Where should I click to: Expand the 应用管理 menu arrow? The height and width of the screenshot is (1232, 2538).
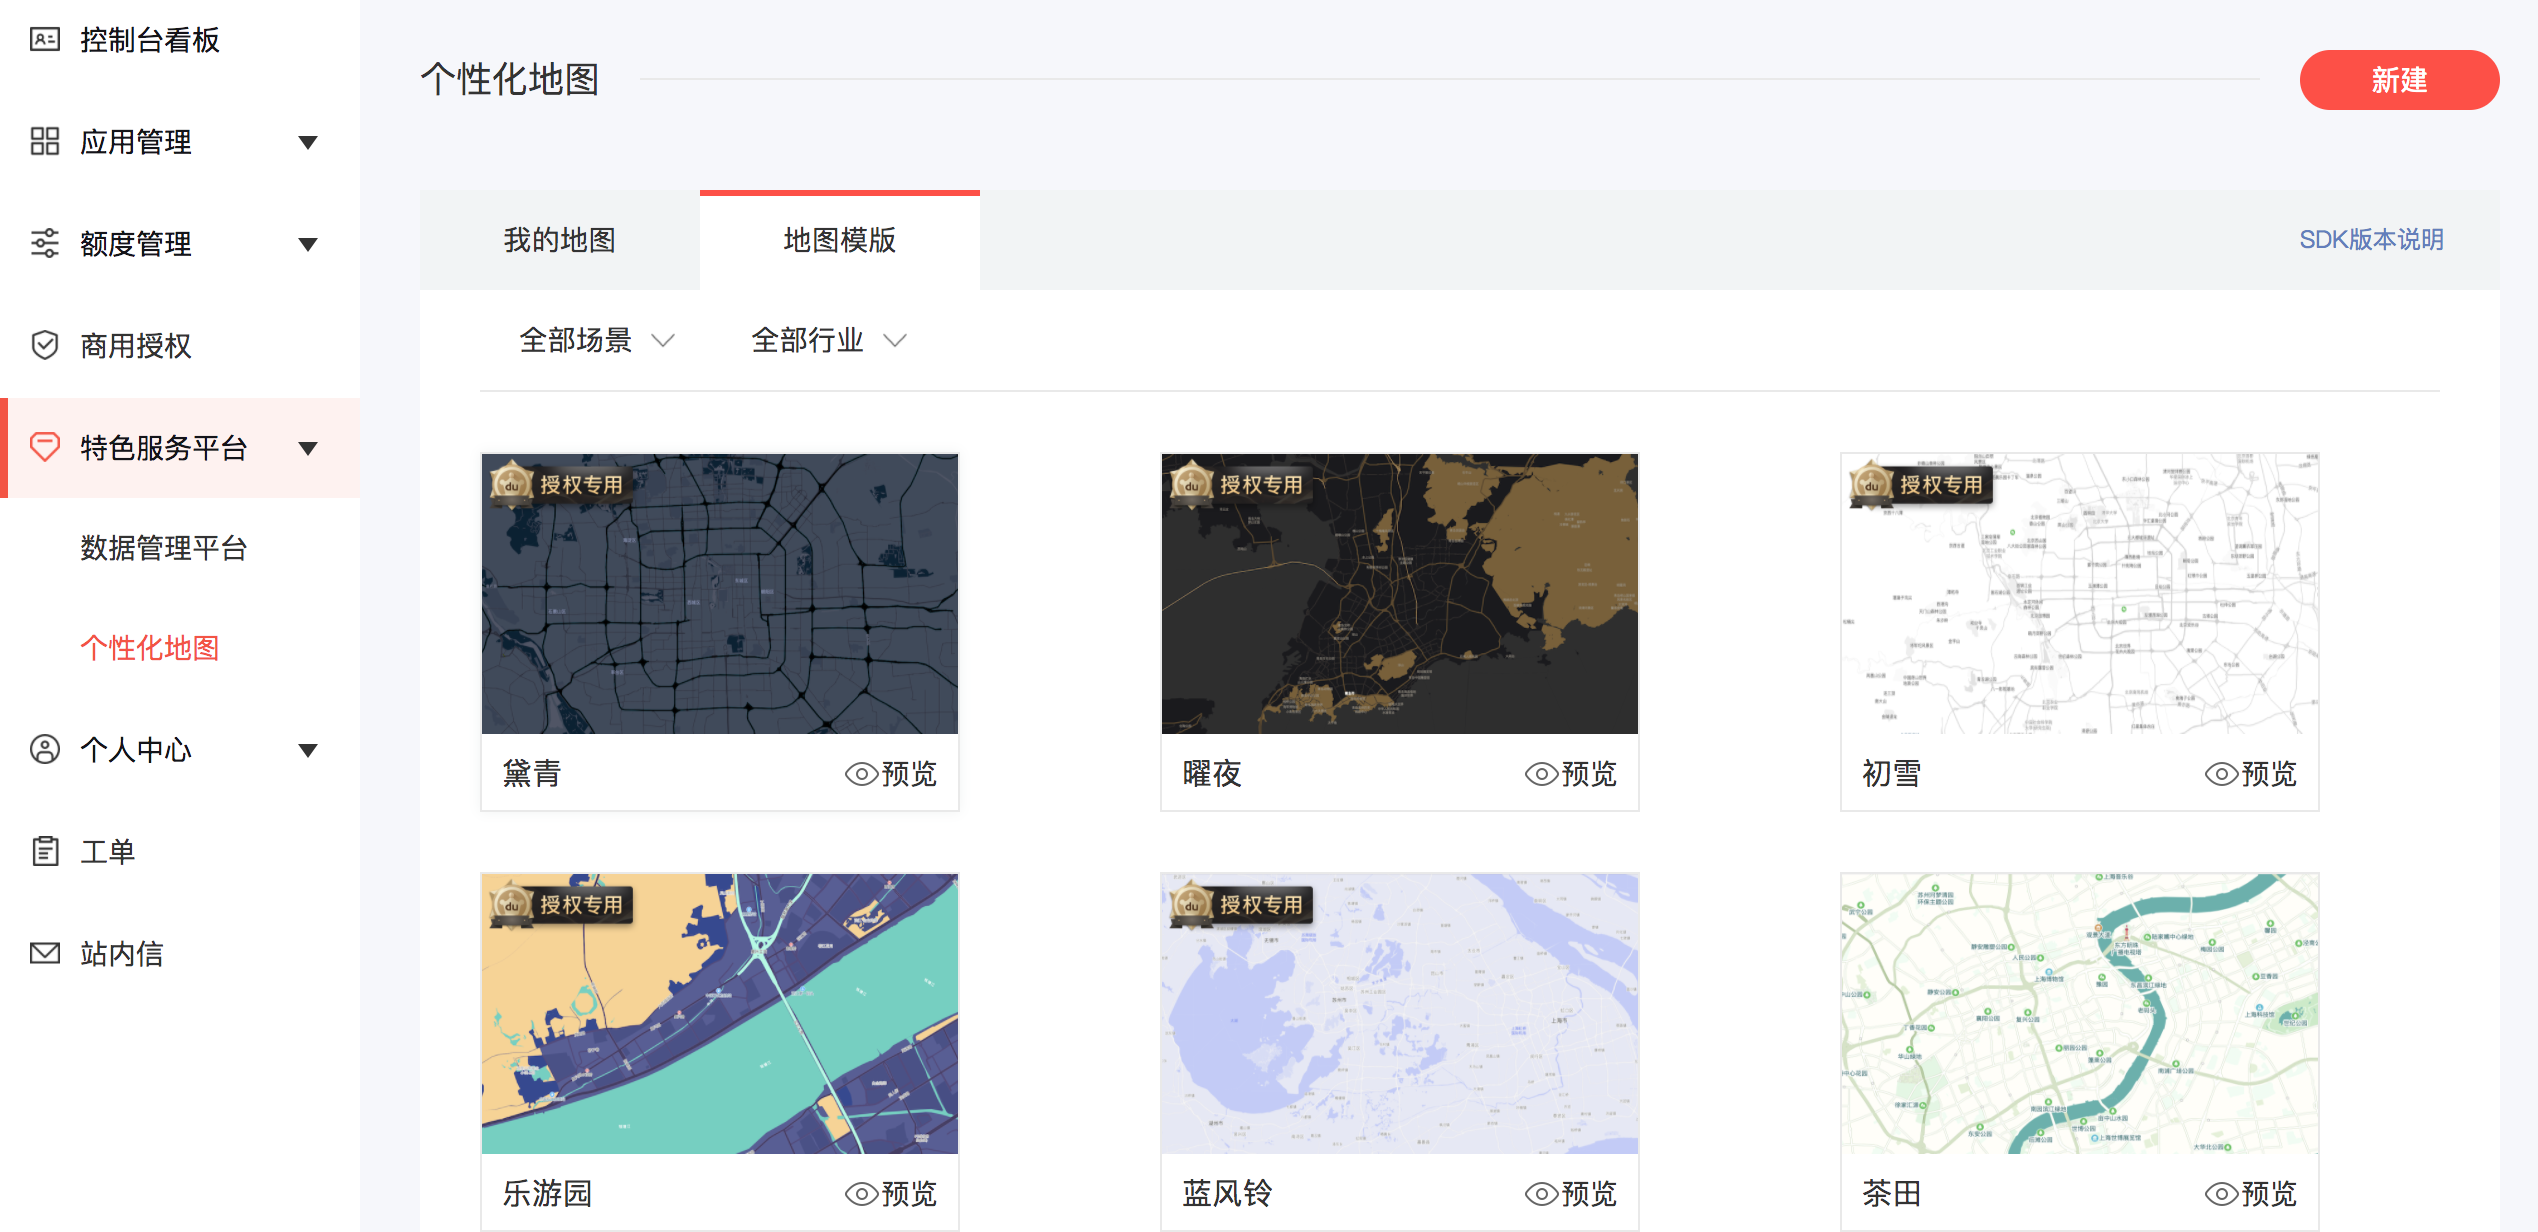coord(309,142)
